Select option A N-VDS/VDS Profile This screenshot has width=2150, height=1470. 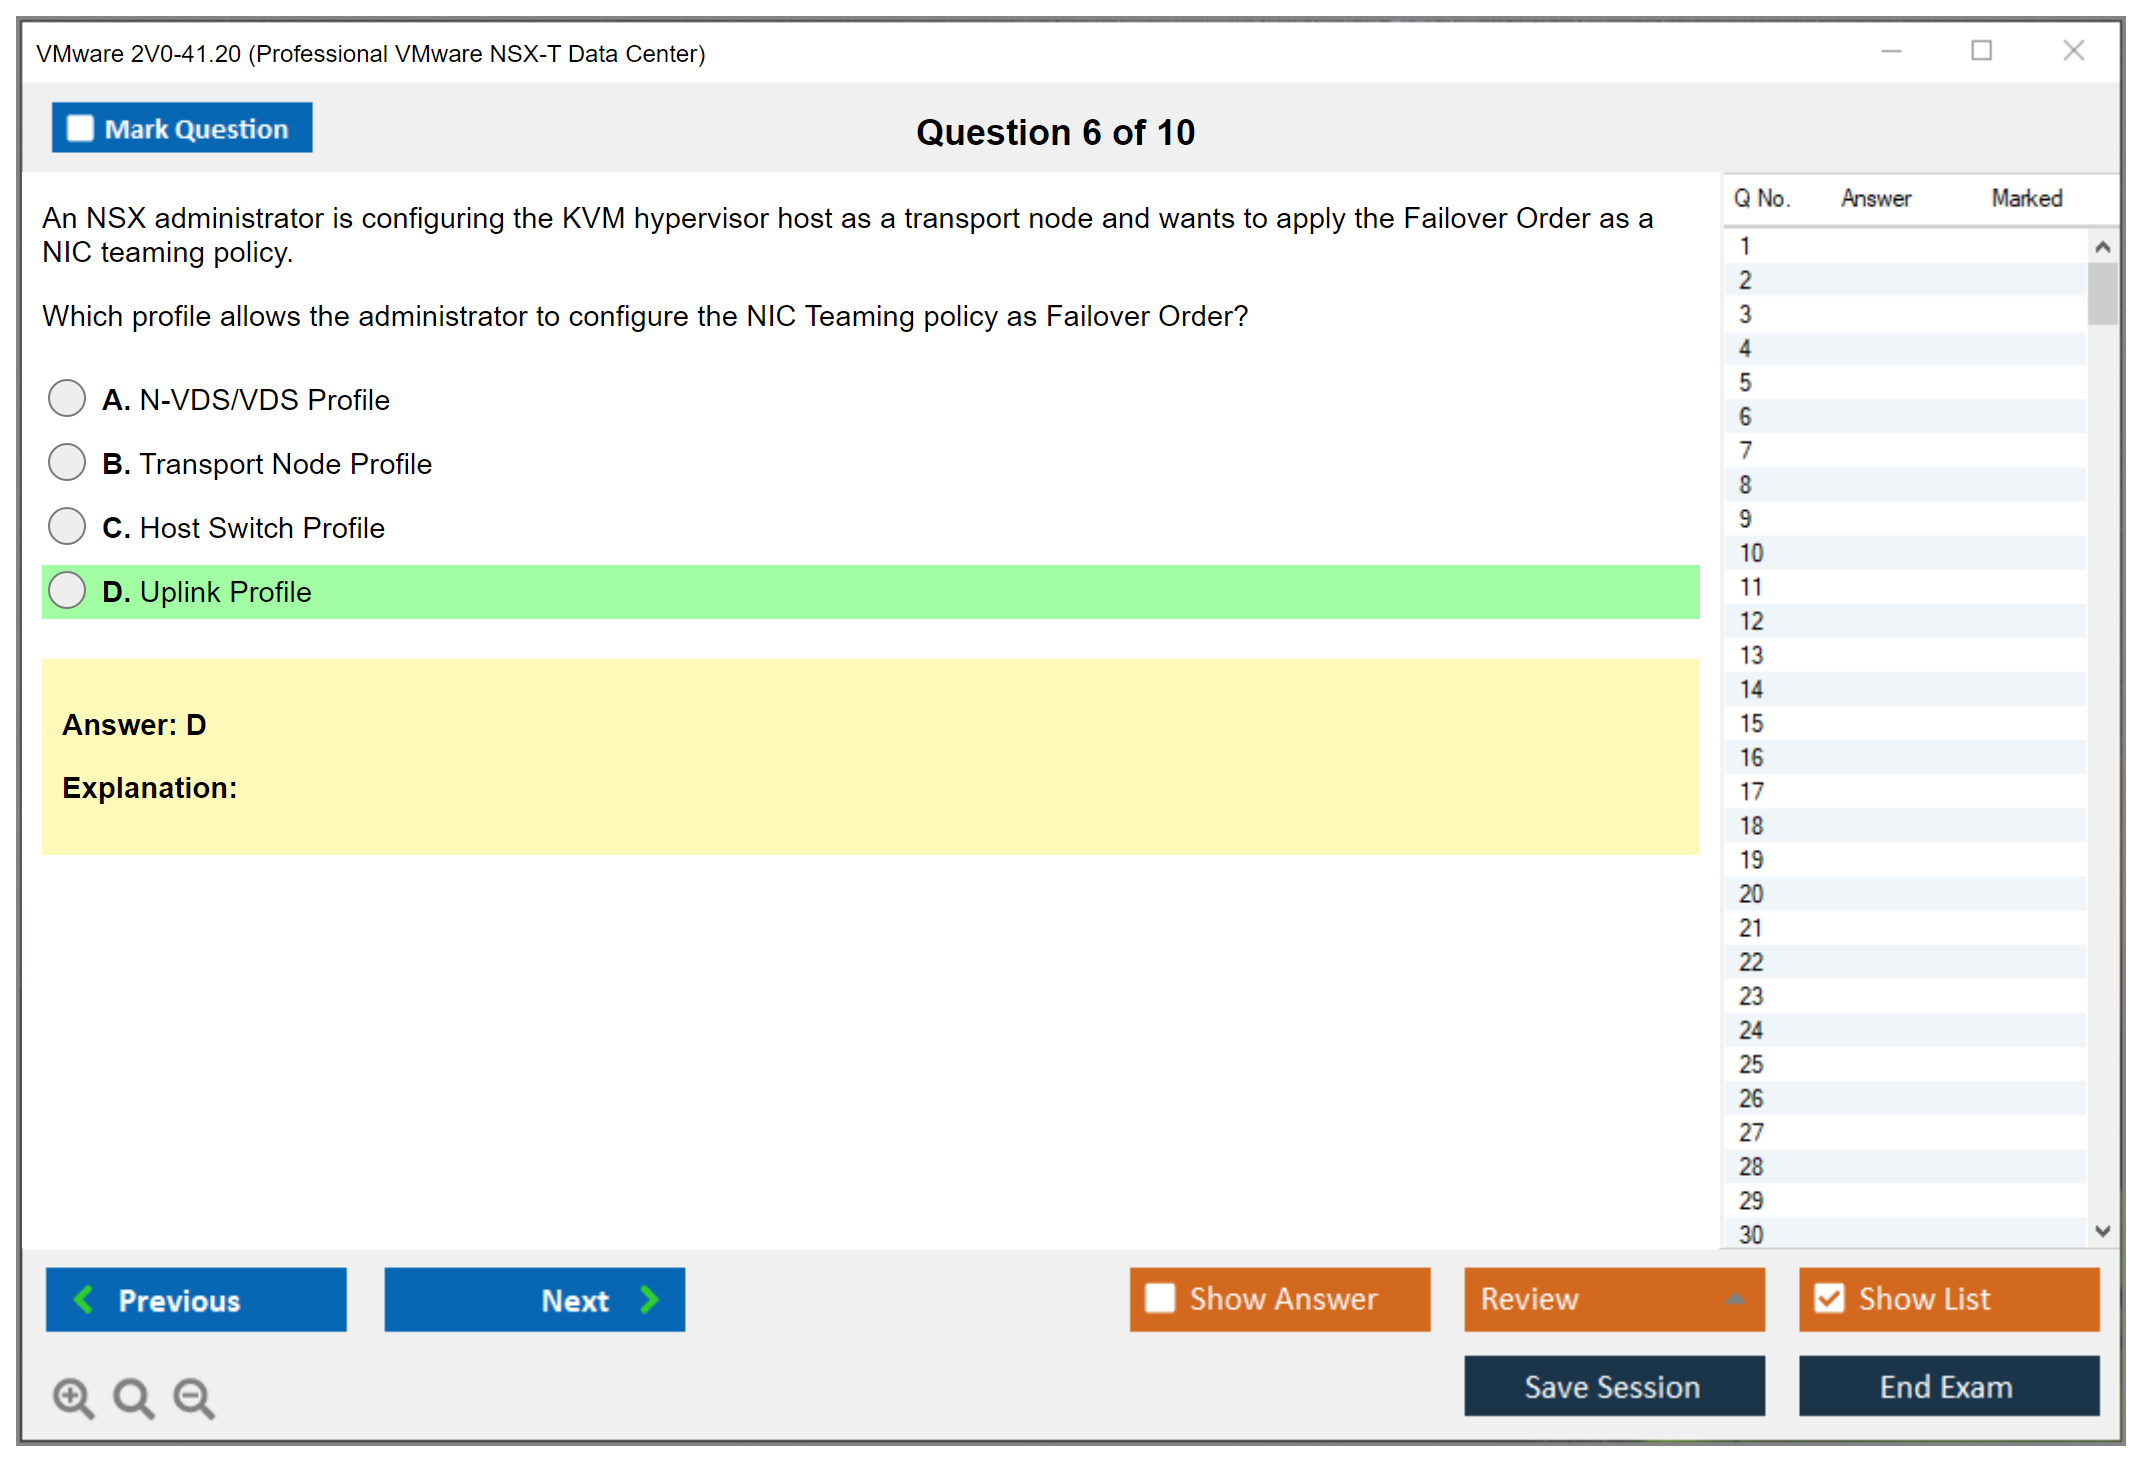coord(67,398)
